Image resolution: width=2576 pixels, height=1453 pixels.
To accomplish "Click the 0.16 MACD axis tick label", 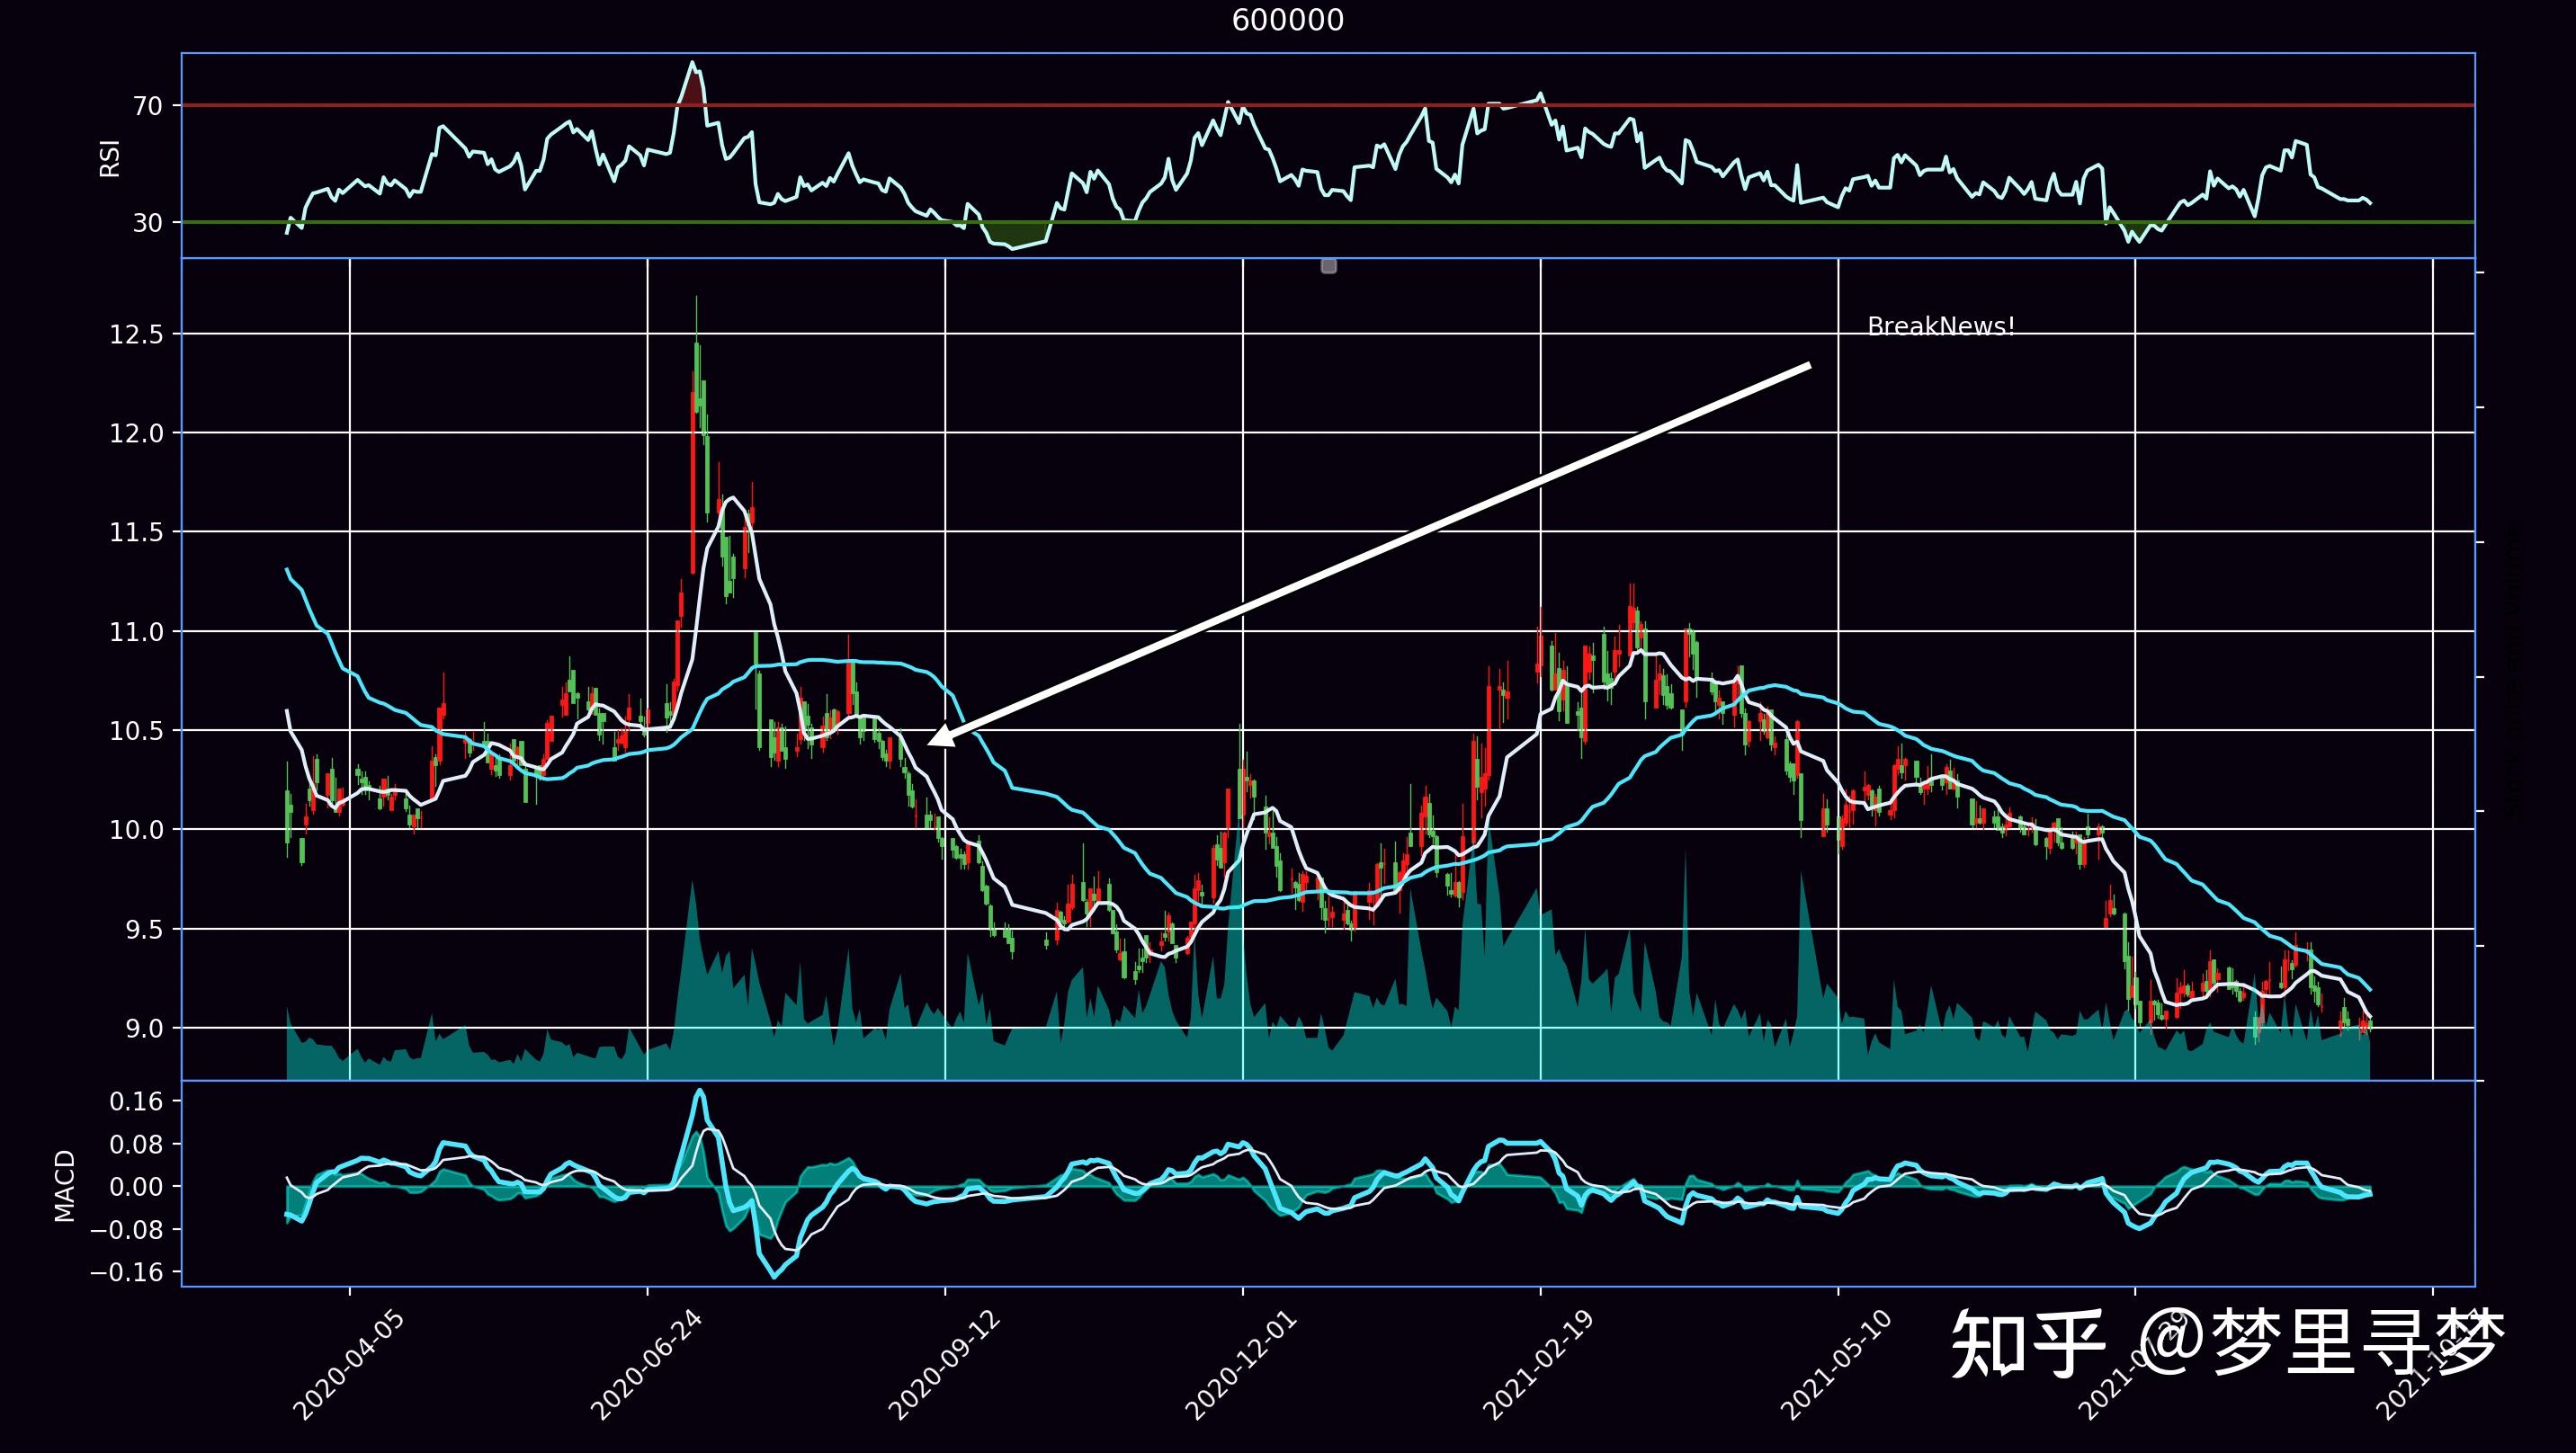I will (141, 1102).
